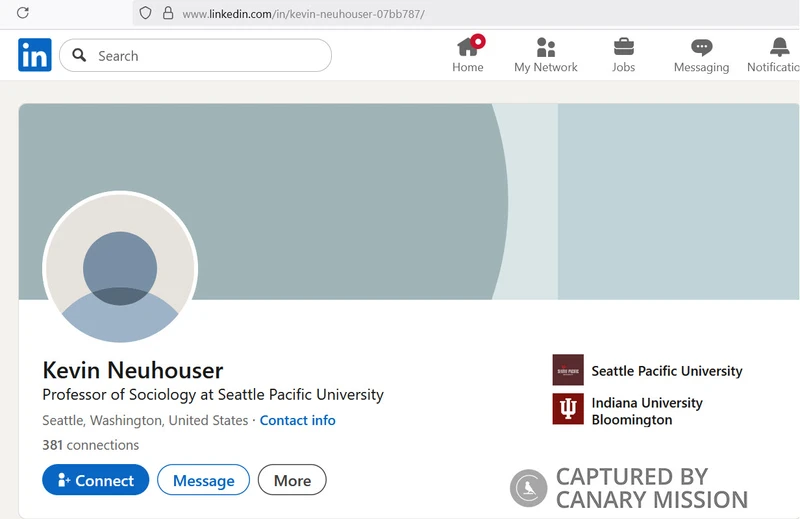Image resolution: width=800 pixels, height=519 pixels.
Task: Open the My Network nav item
Action: pos(545,55)
